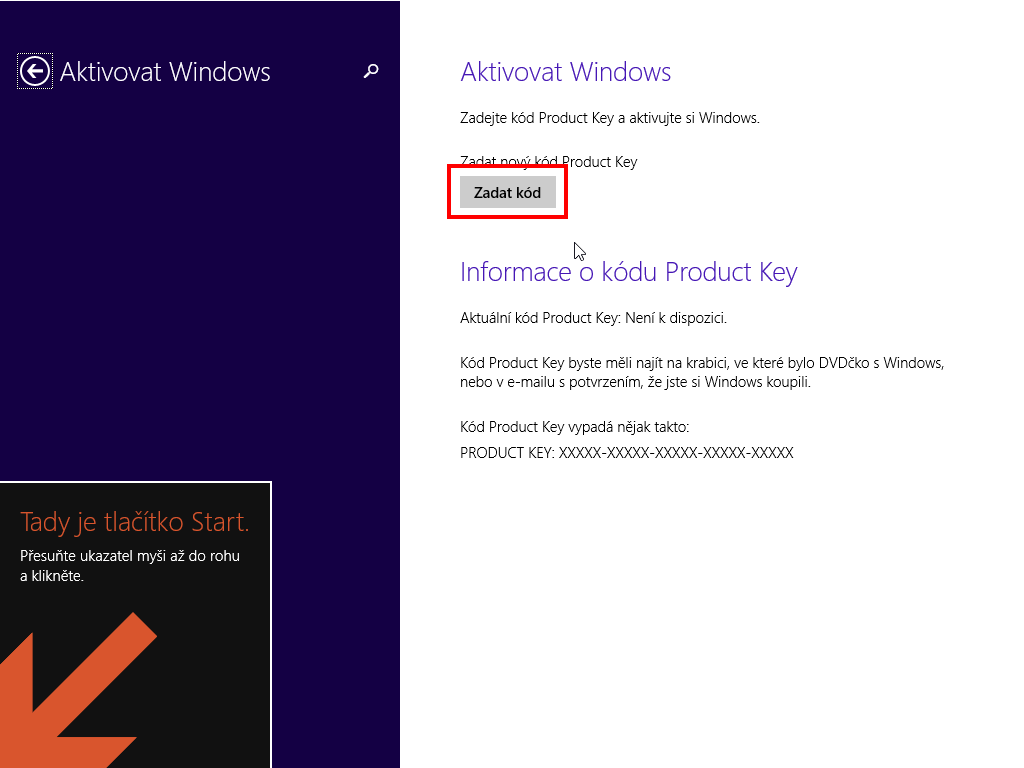Click paragraph about DVDčko s Windows box
This screenshot has width=1024, height=768.
tap(702, 372)
